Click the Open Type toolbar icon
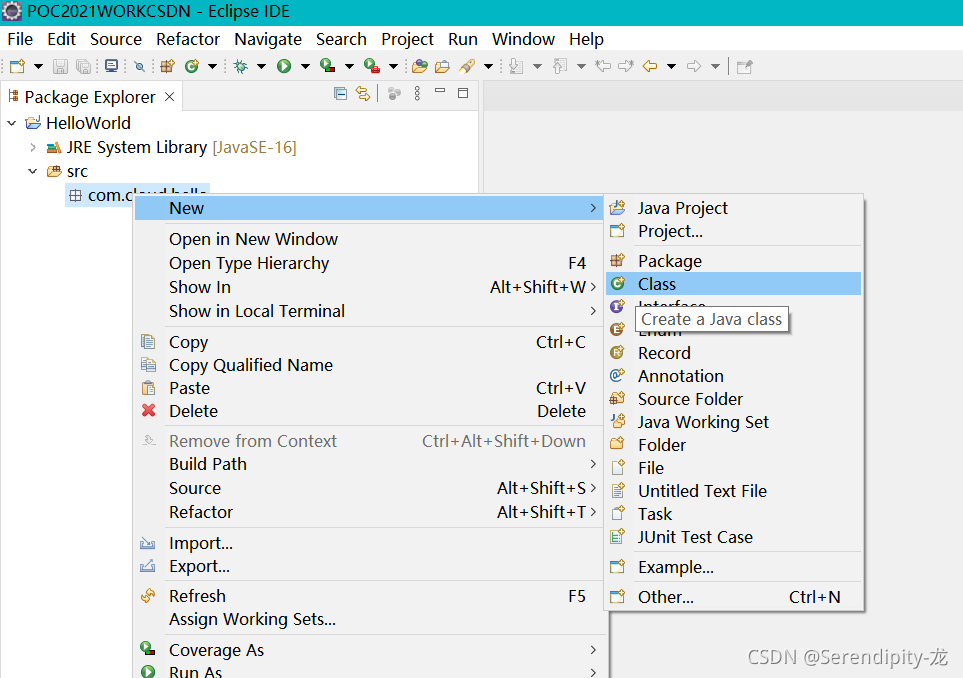This screenshot has height=678, width=963. (x=419, y=66)
